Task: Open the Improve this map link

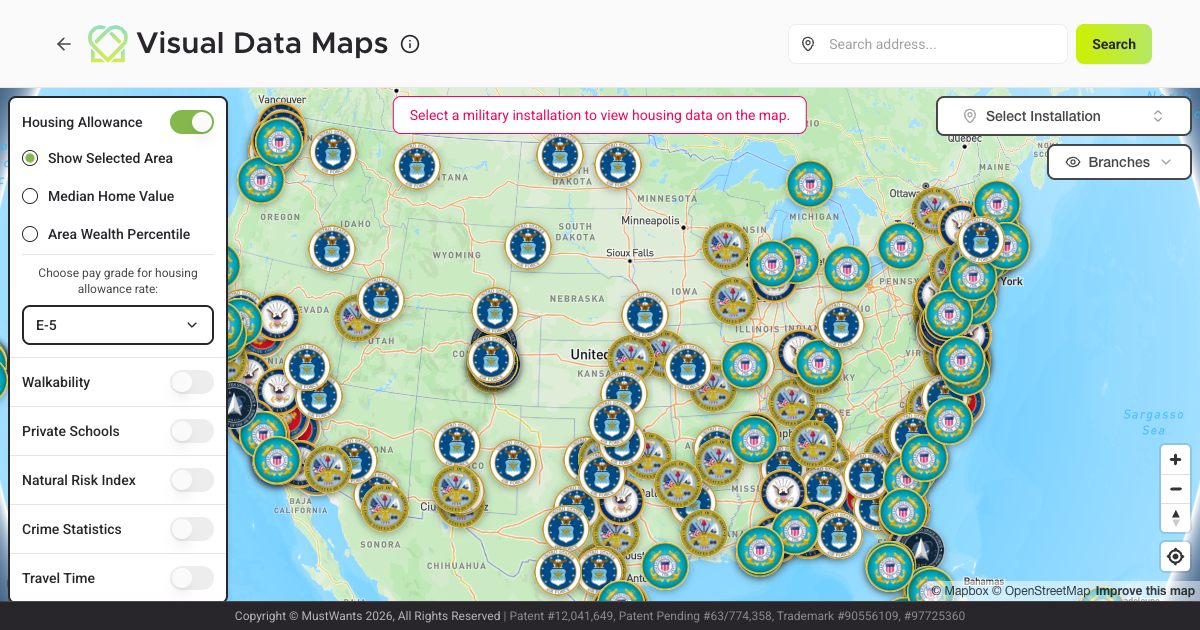Action: coord(1145,591)
